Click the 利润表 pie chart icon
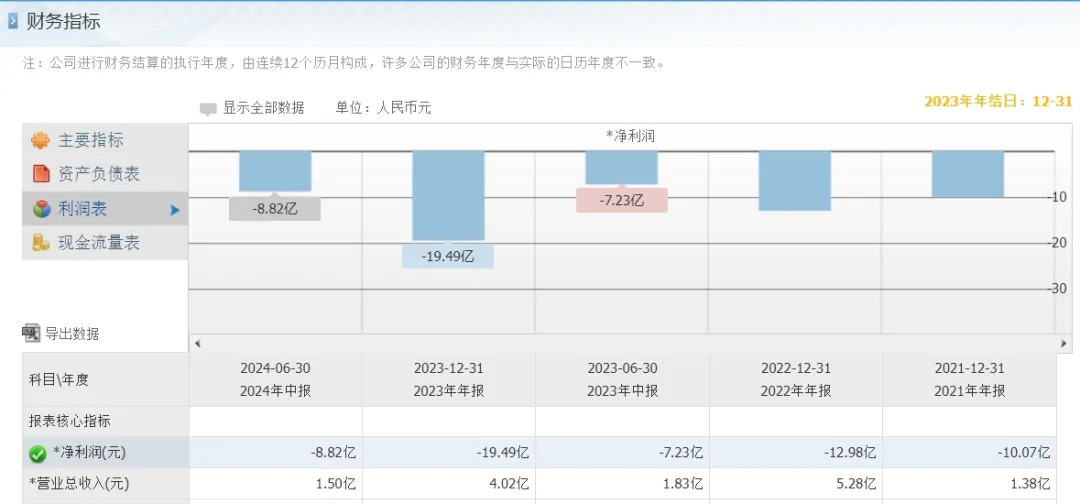This screenshot has height=504, width=1080. 41,209
